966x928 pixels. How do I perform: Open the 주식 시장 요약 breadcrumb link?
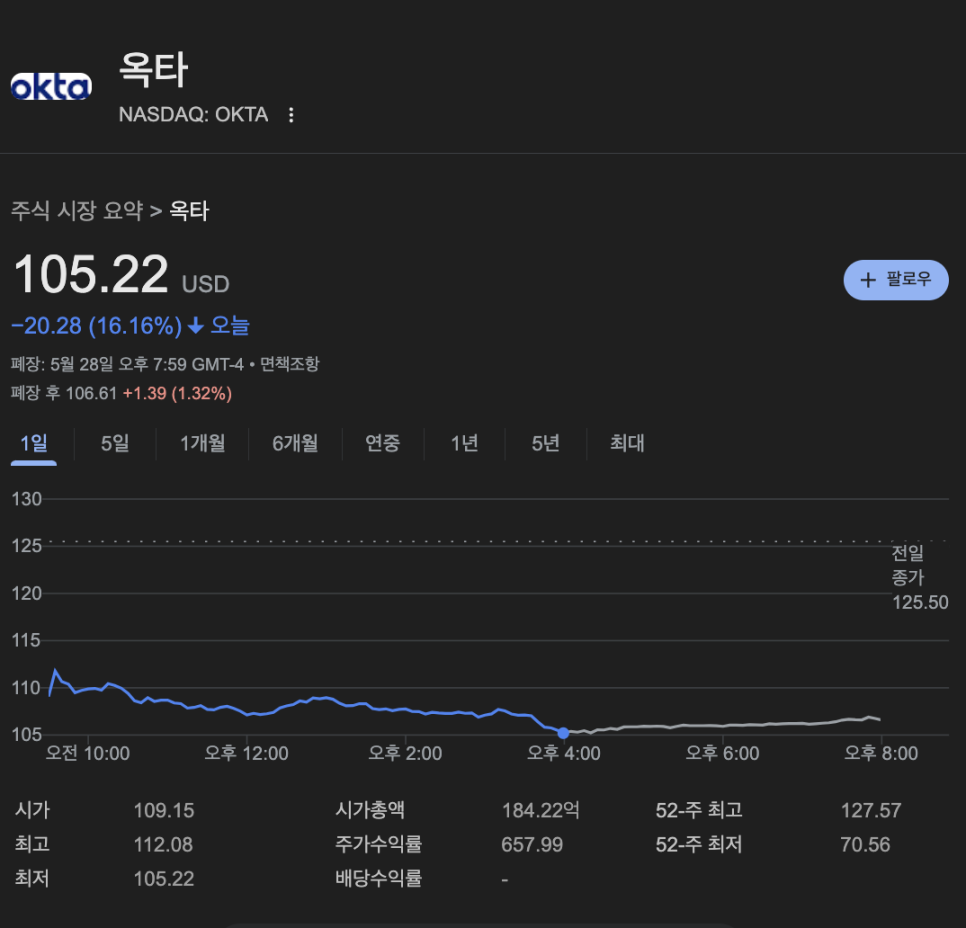pyautogui.click(x=77, y=211)
